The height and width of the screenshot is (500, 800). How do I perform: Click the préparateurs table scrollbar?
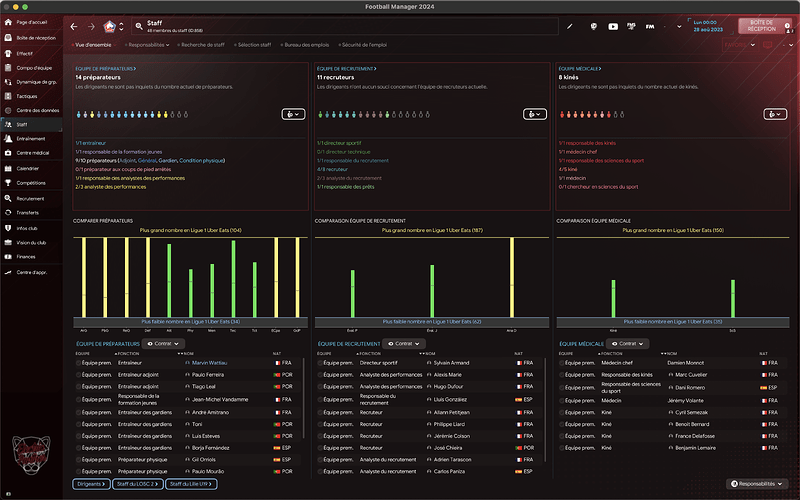pyautogui.click(x=304, y=398)
